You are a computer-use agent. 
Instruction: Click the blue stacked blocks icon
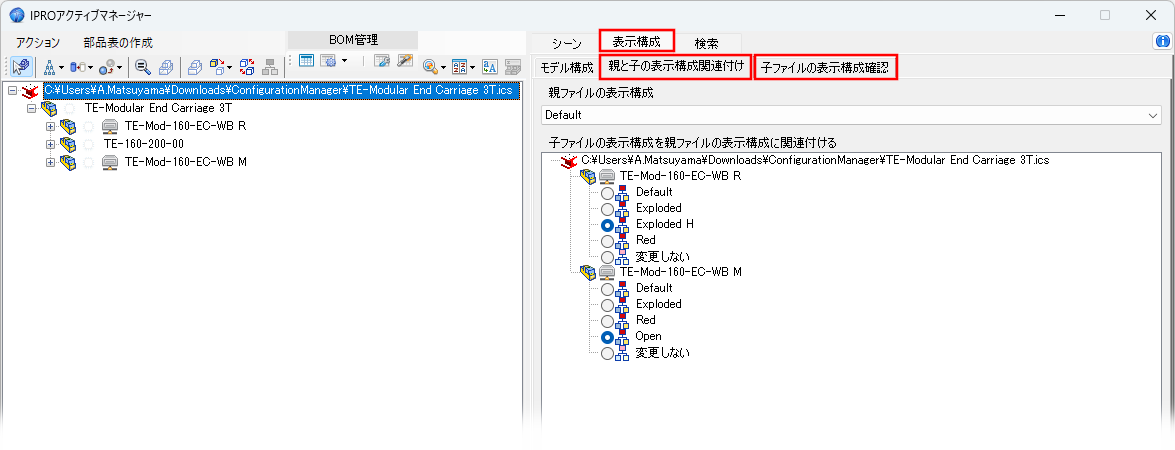[x=195, y=67]
